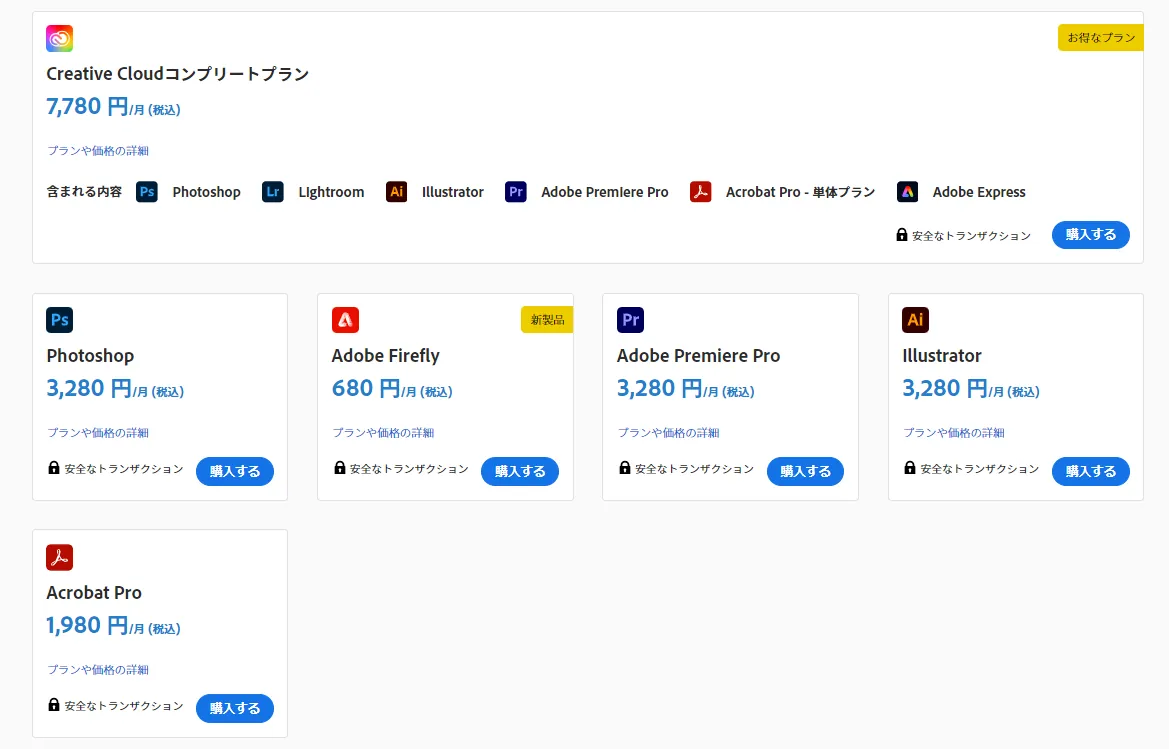Click the 680 円 Firefly price

tap(366, 388)
